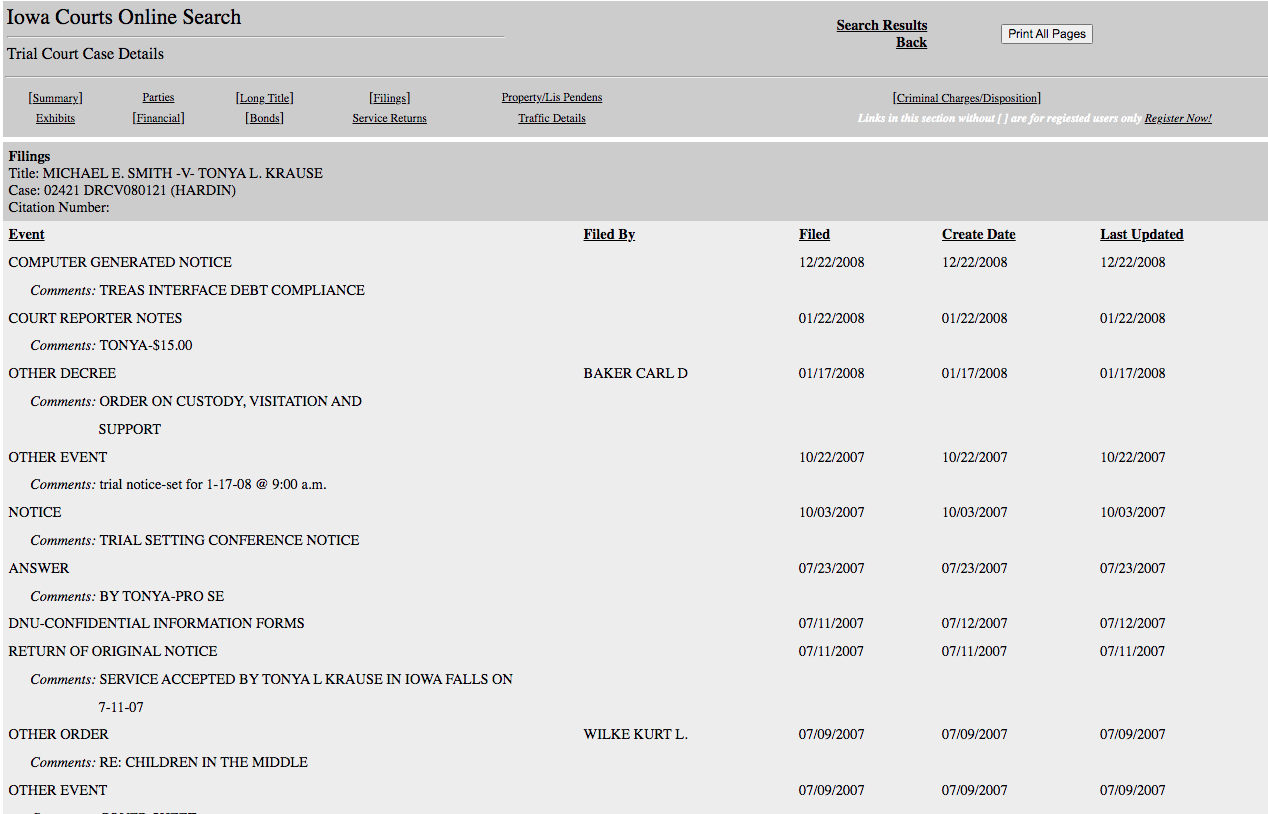View Criminal Charges/Disposition
This screenshot has width=1268, height=814.
coord(967,98)
